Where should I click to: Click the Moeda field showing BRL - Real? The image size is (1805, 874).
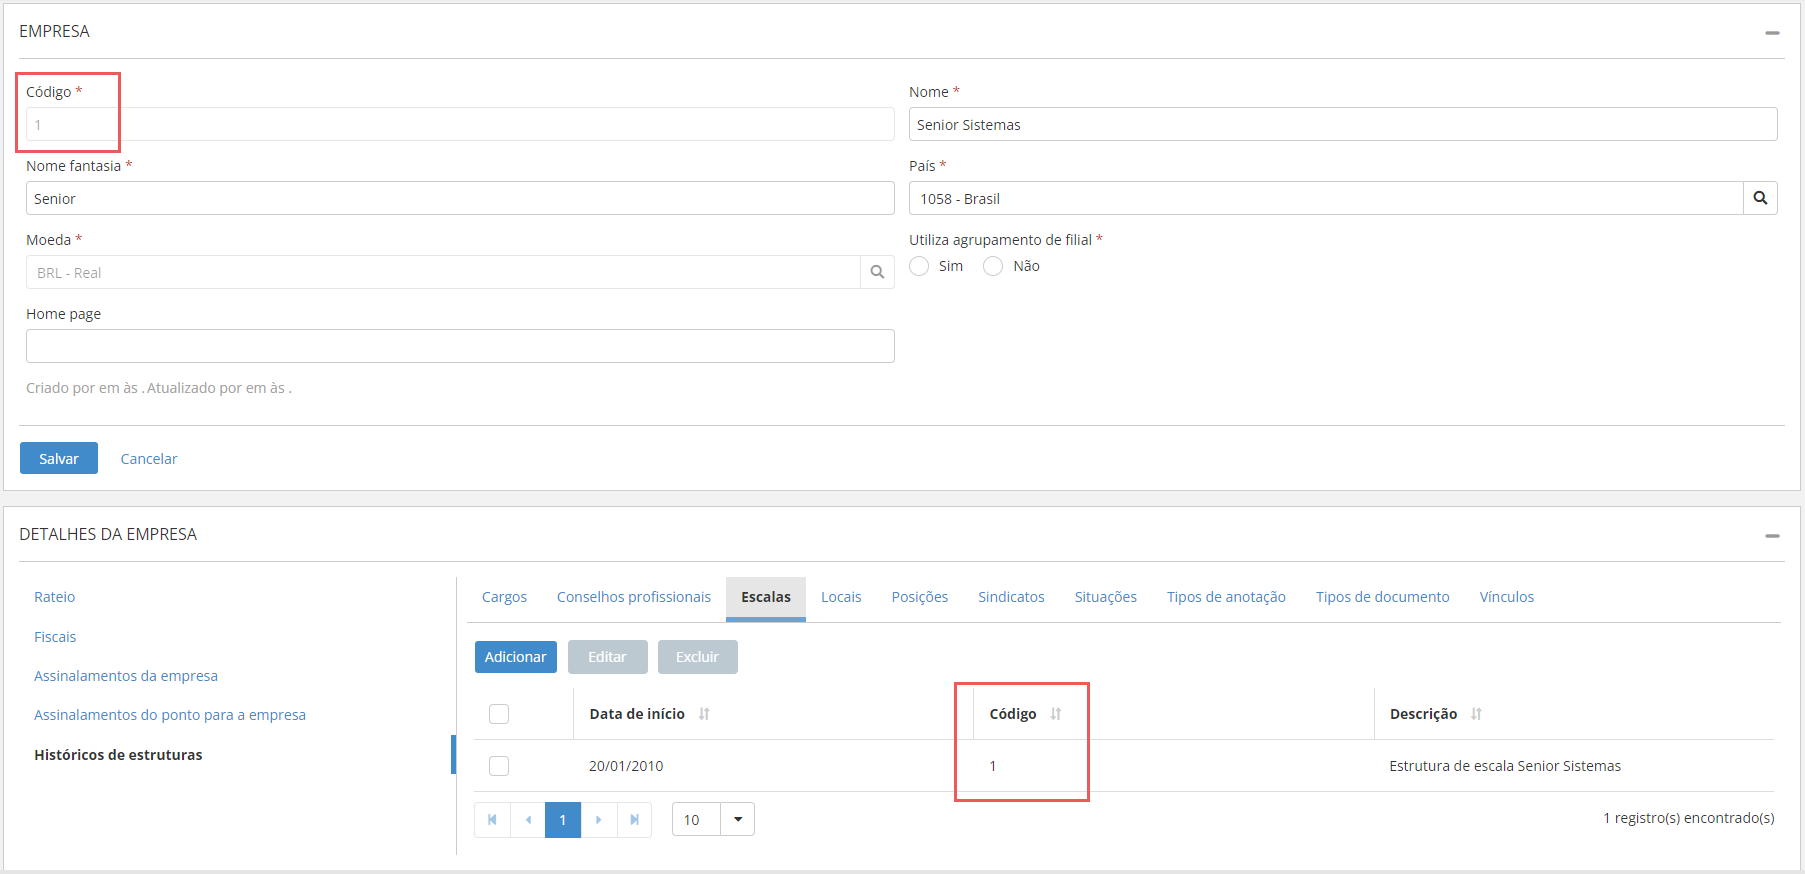(x=443, y=272)
